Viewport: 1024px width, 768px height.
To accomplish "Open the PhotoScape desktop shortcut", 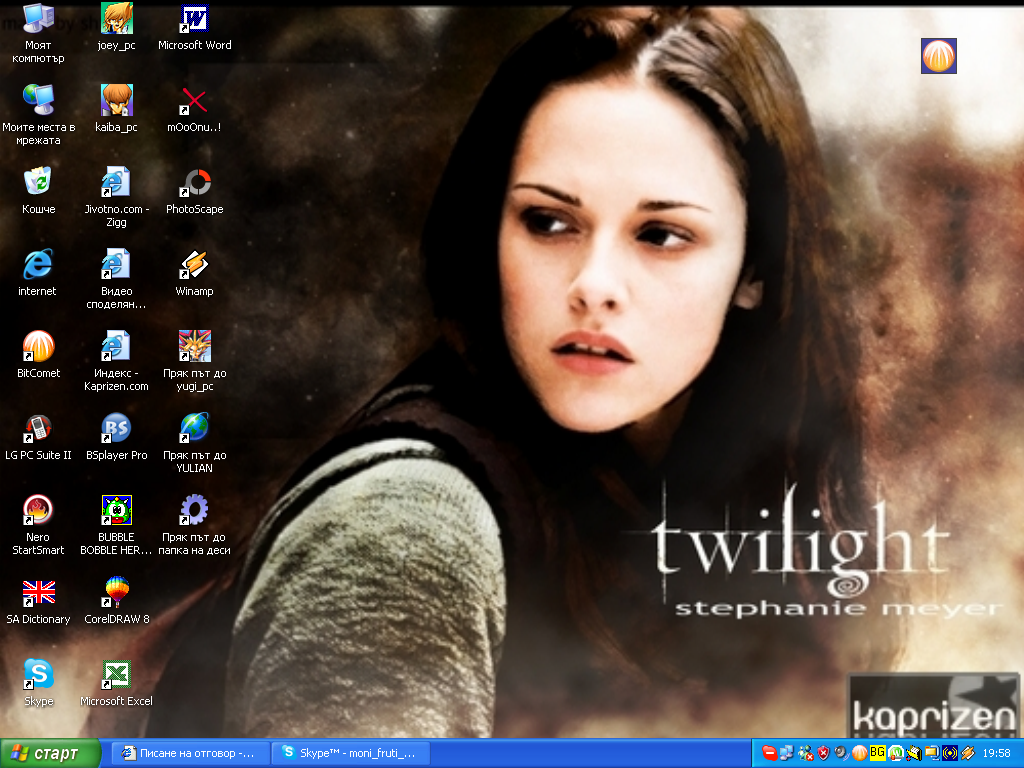I will [195, 191].
